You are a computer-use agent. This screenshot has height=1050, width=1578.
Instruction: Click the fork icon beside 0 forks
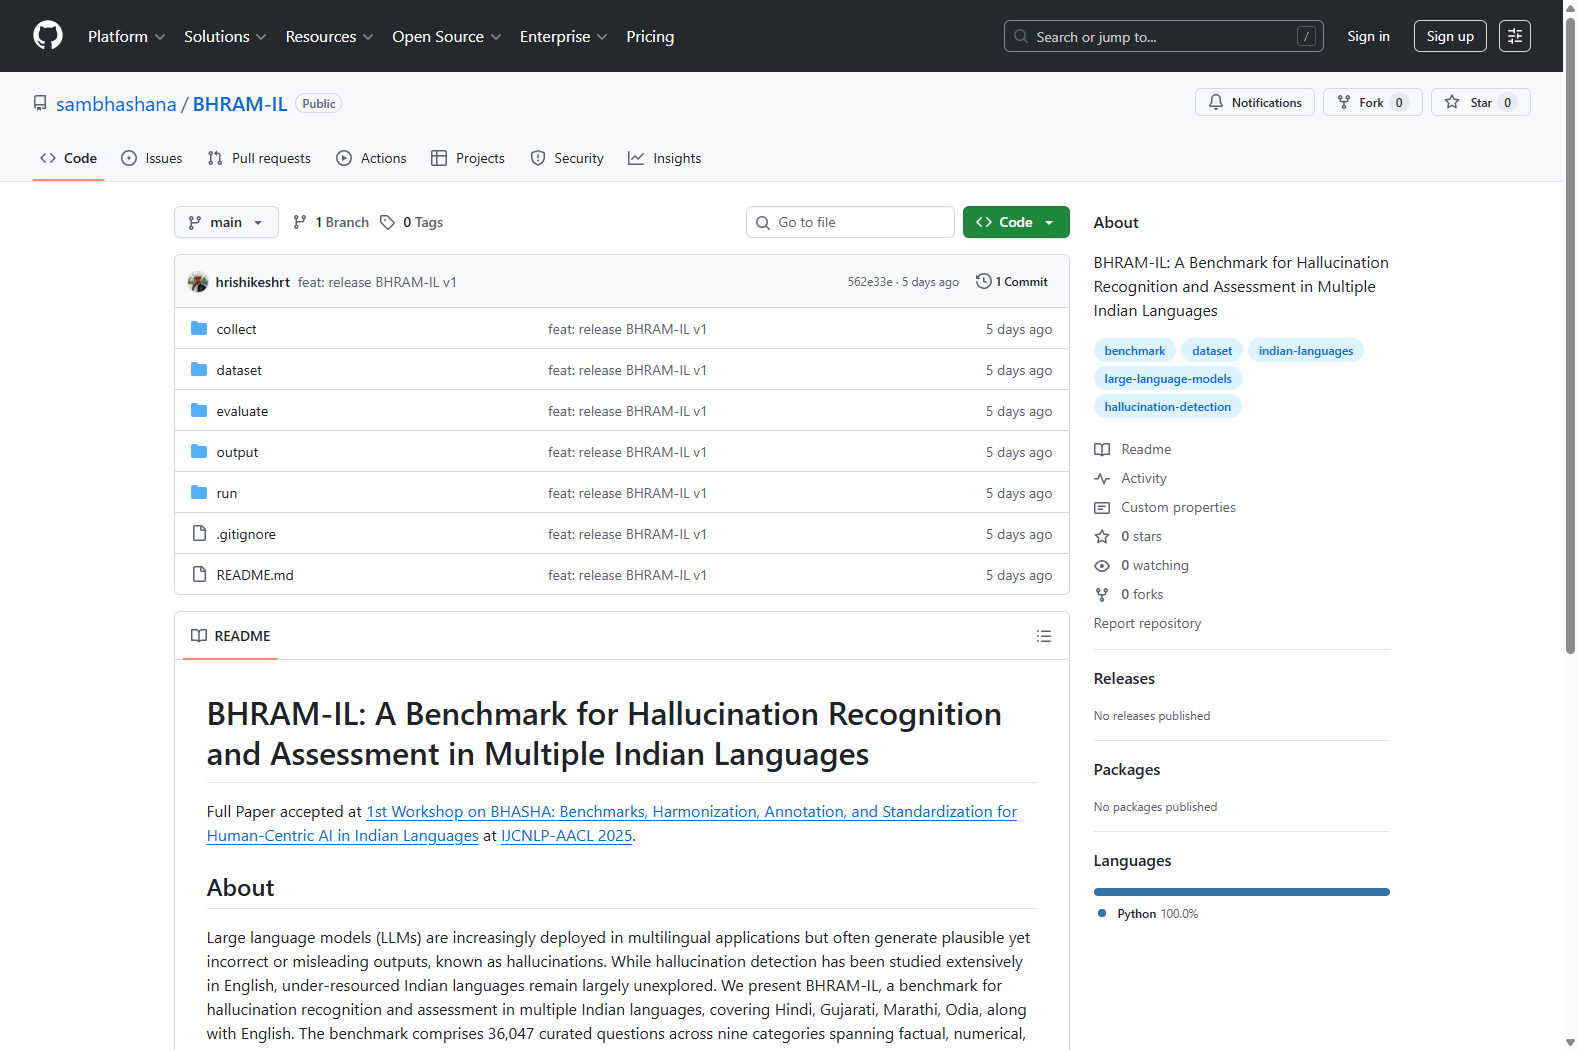pos(1102,595)
